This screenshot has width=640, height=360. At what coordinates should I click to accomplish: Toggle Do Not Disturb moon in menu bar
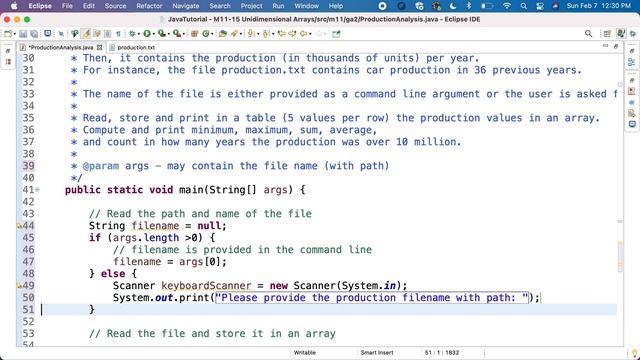tap(453, 6)
